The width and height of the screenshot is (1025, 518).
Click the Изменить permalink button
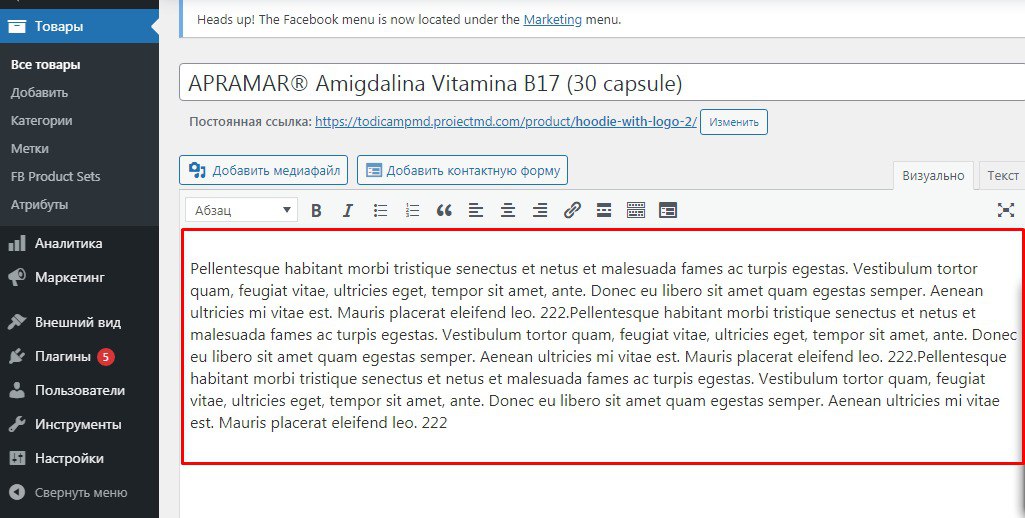tap(733, 122)
